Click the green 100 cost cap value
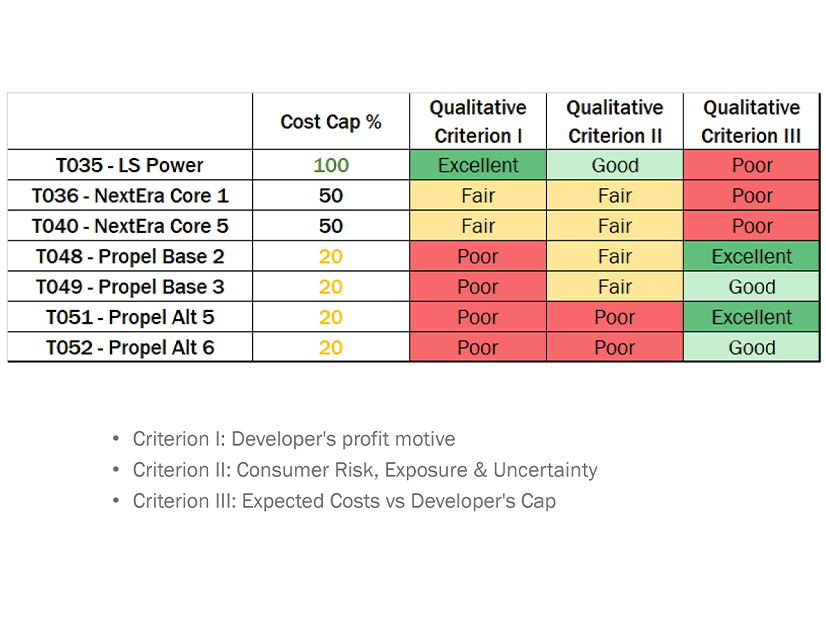Image resolution: width=826 pixels, height=620 pixels. point(331,165)
